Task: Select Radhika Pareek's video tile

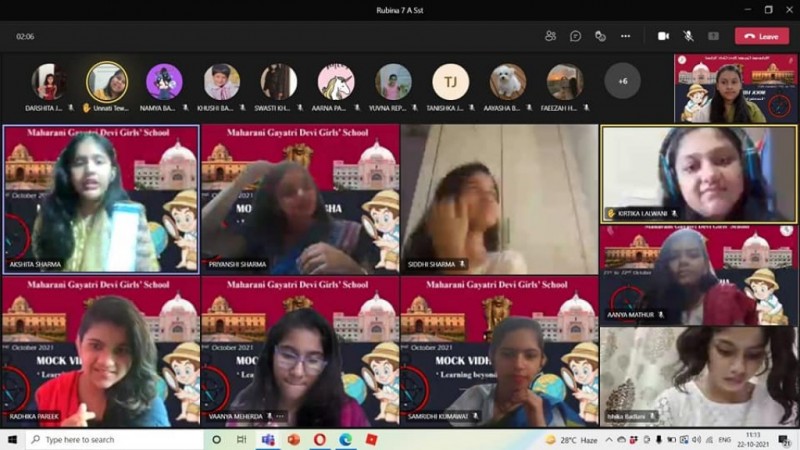Action: (101, 351)
